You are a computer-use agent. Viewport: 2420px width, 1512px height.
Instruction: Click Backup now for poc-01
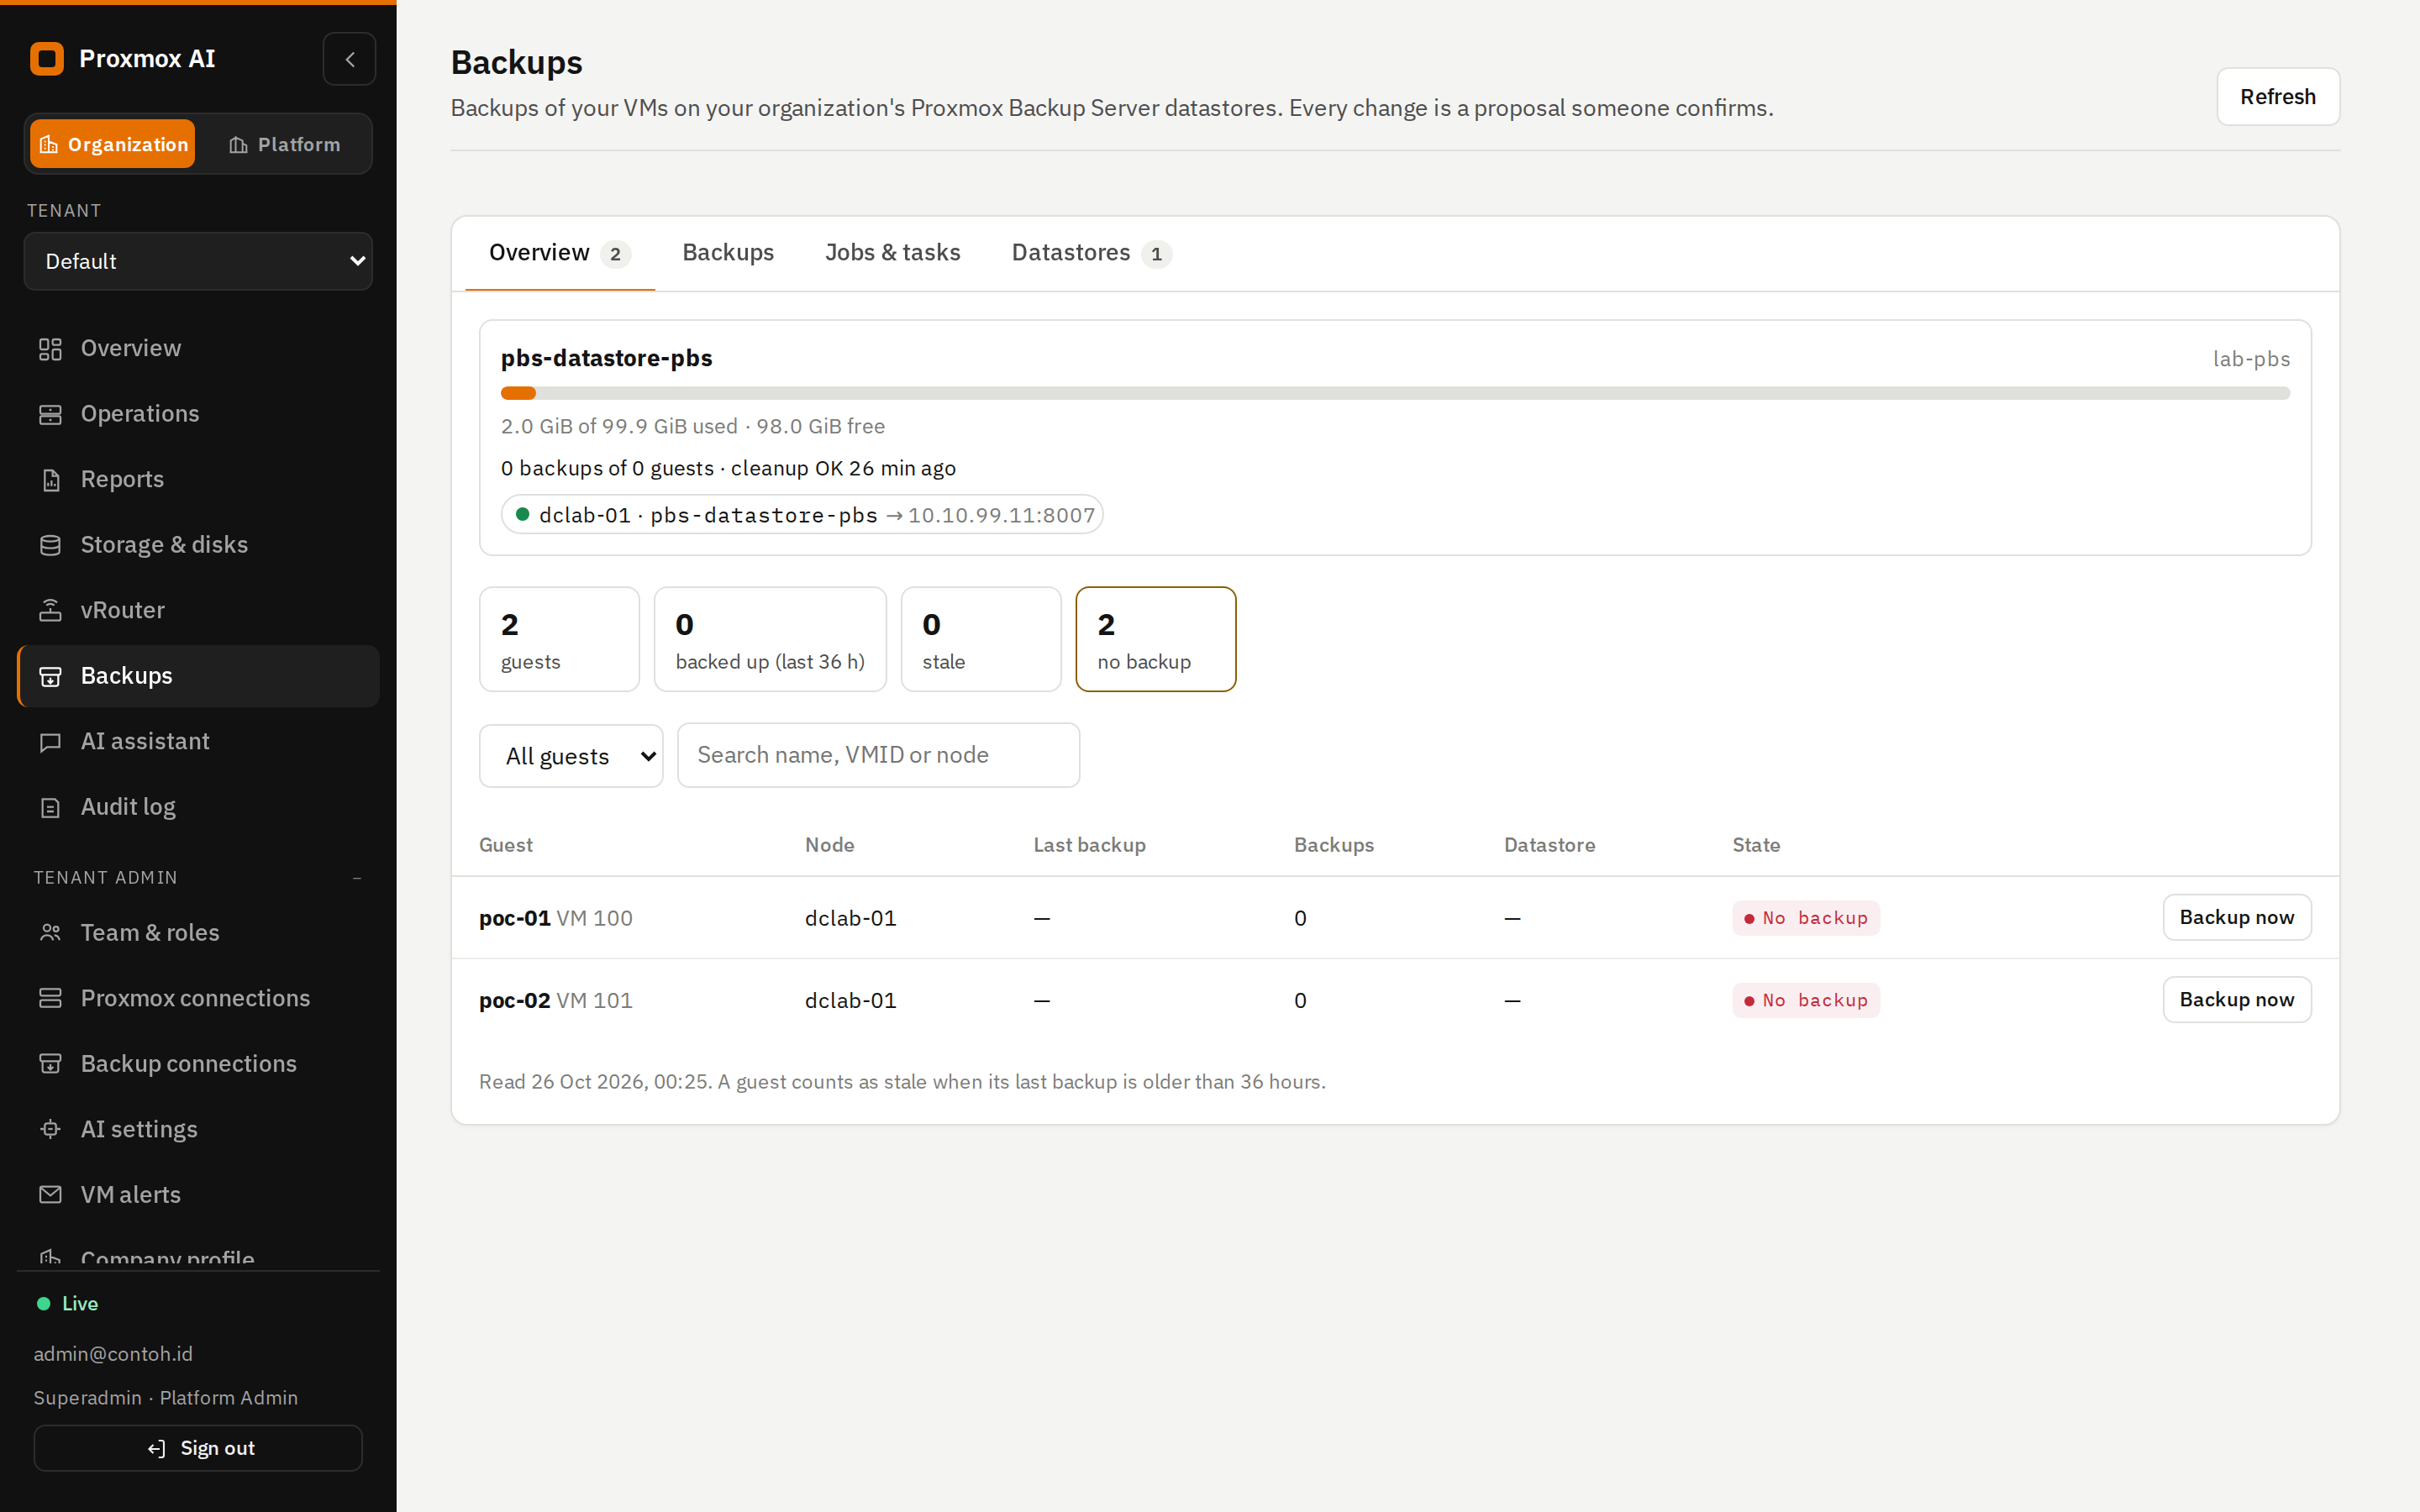[2237, 917]
